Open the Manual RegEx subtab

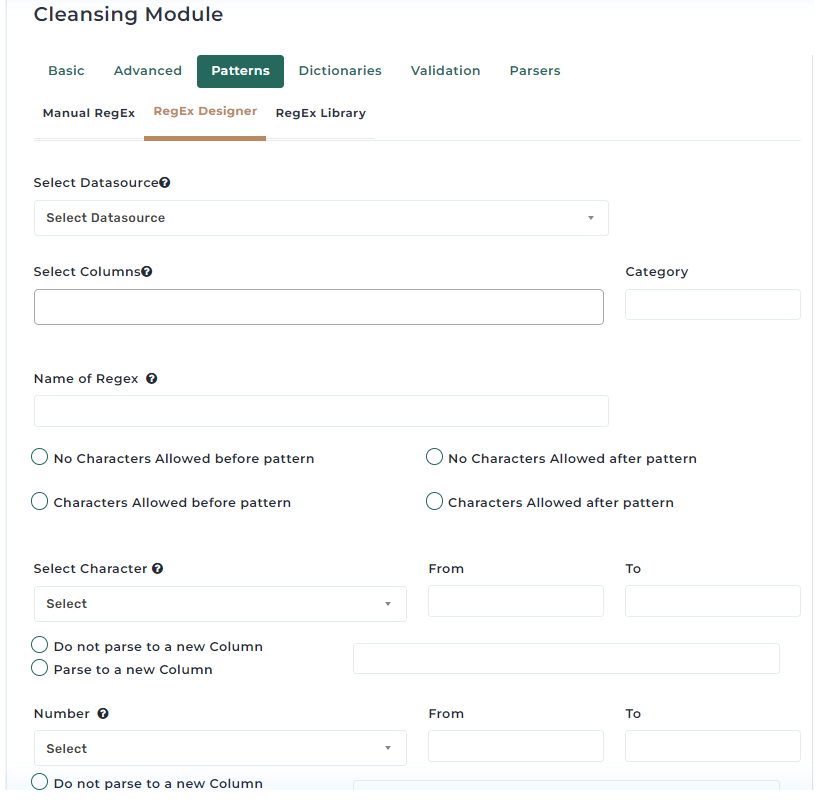89,113
